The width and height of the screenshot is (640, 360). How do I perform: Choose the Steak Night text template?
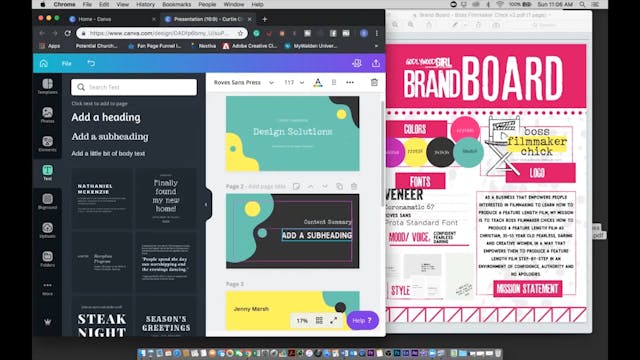click(x=102, y=317)
